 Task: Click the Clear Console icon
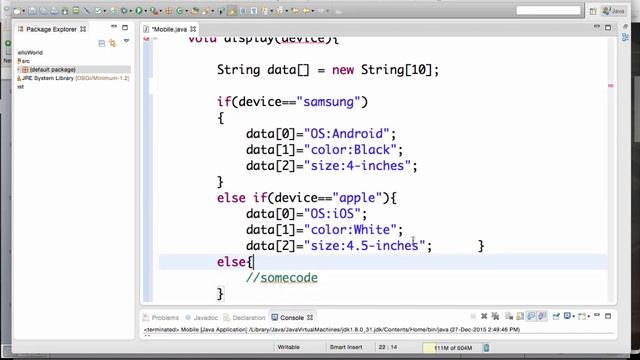509,316
